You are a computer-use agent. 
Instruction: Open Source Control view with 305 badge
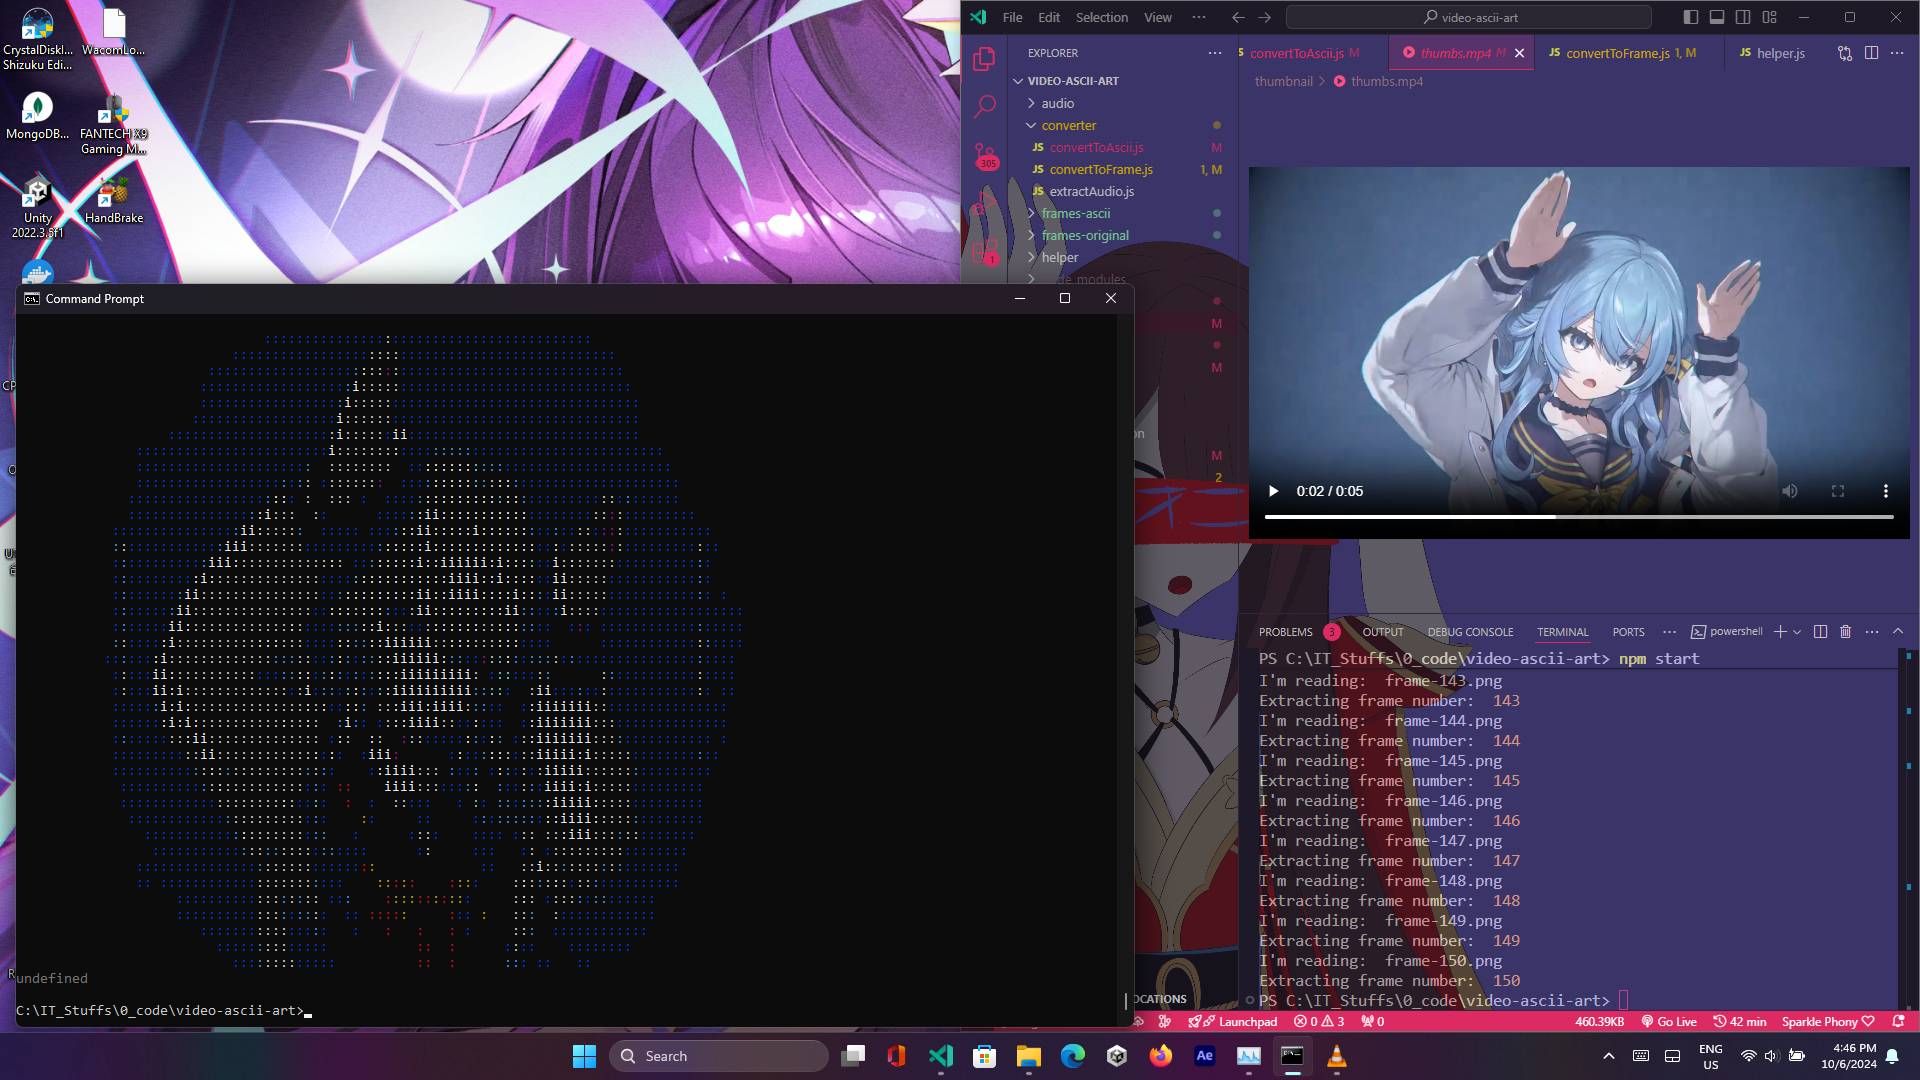tap(985, 155)
